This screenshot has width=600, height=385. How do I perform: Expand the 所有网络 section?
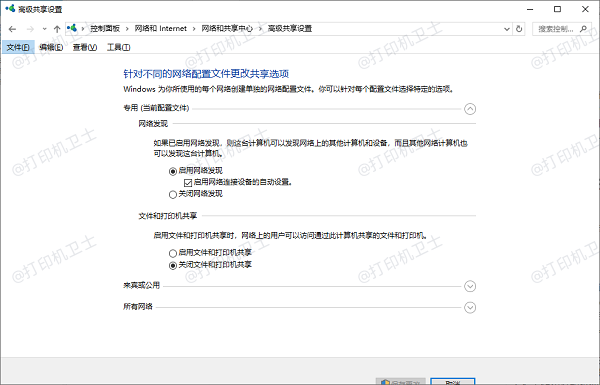470,307
